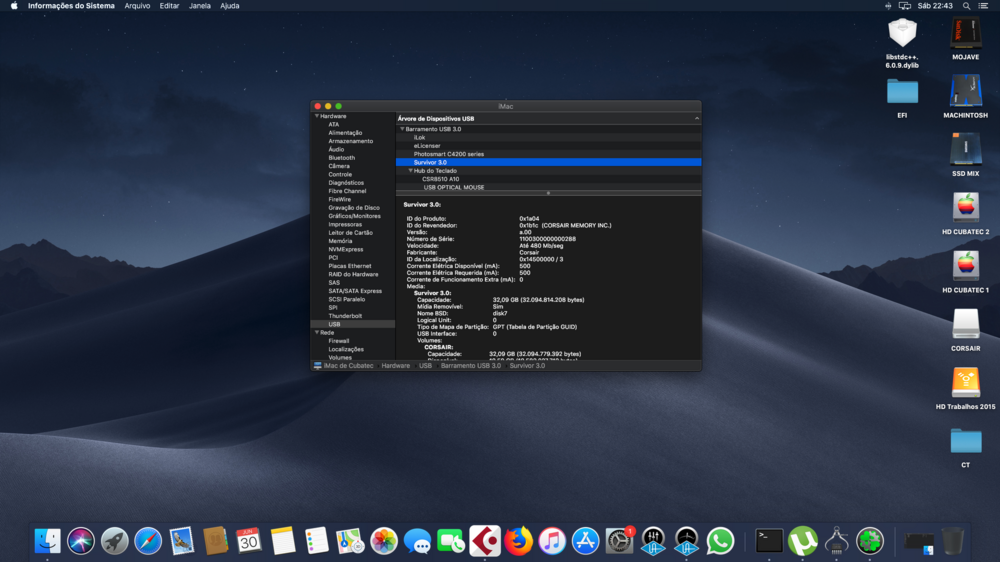Click Hardware in the bottom path bar
The image size is (1000, 562).
tap(395, 366)
